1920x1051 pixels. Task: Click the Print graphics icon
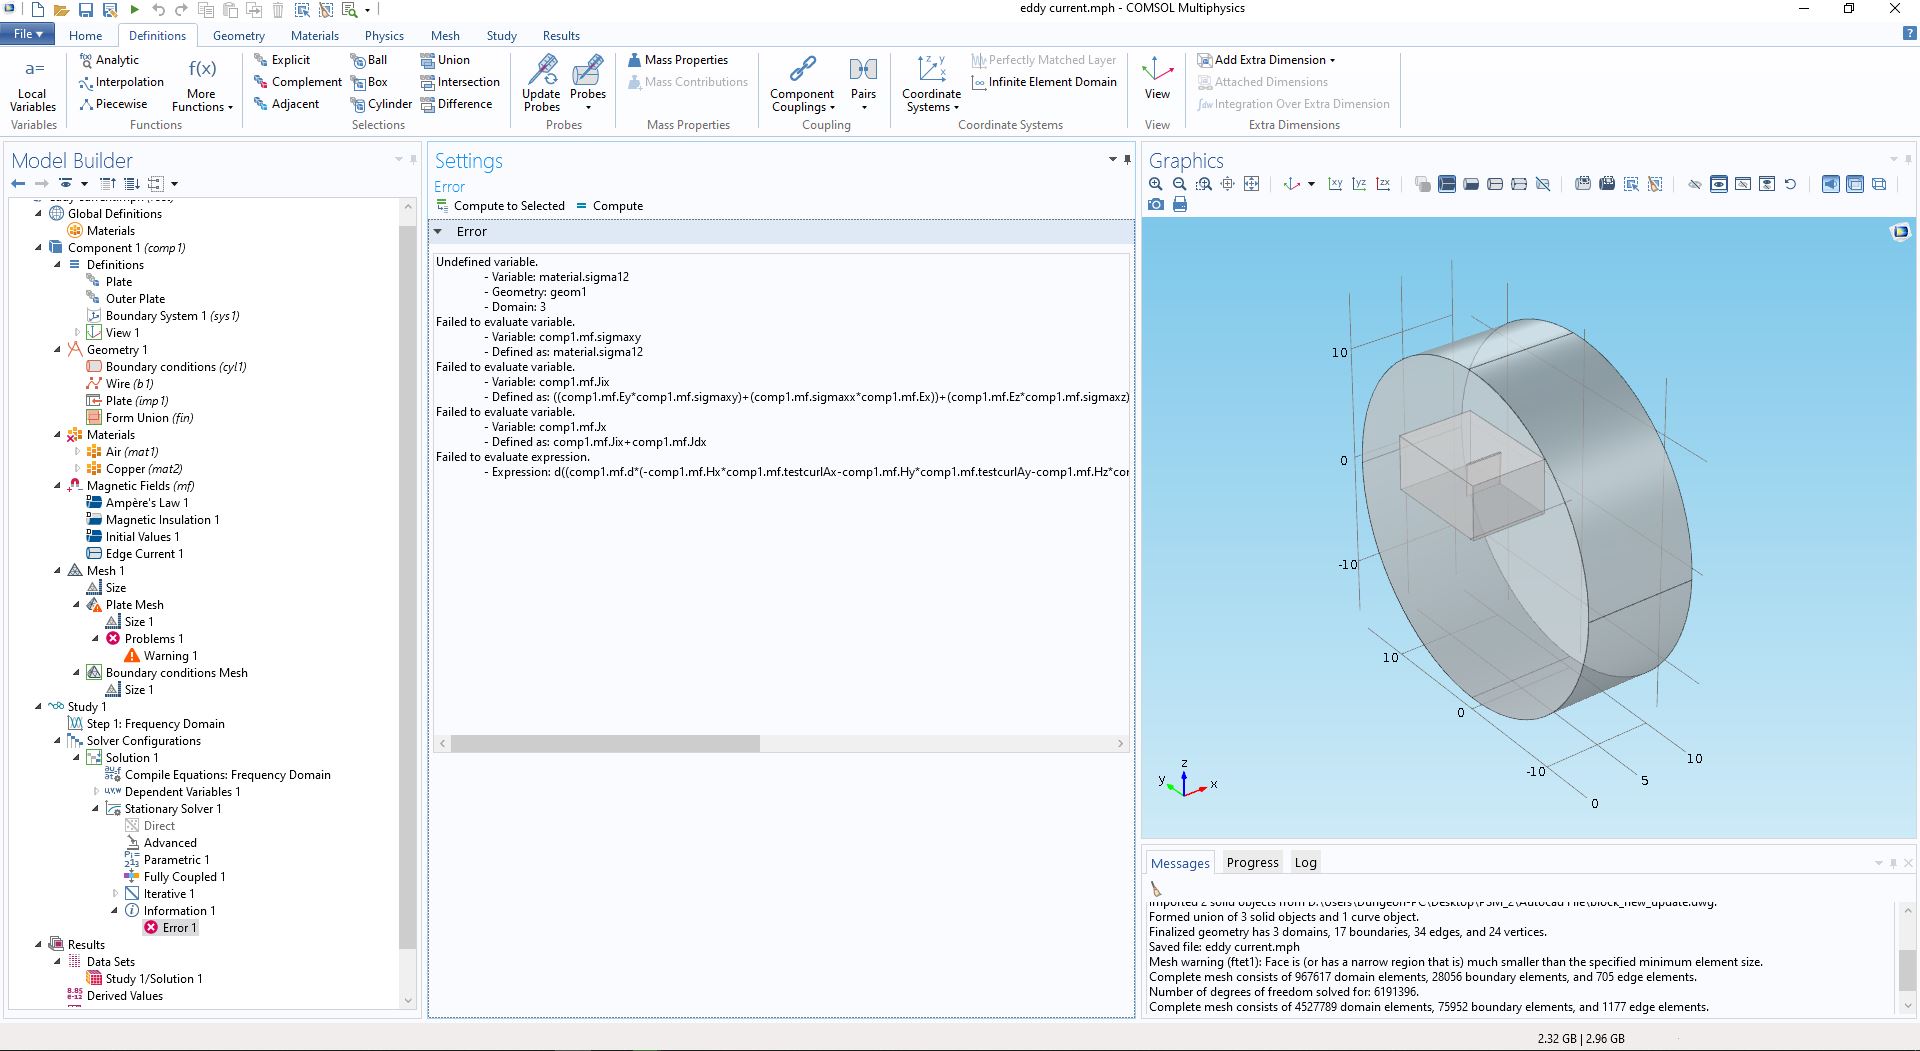[1180, 204]
